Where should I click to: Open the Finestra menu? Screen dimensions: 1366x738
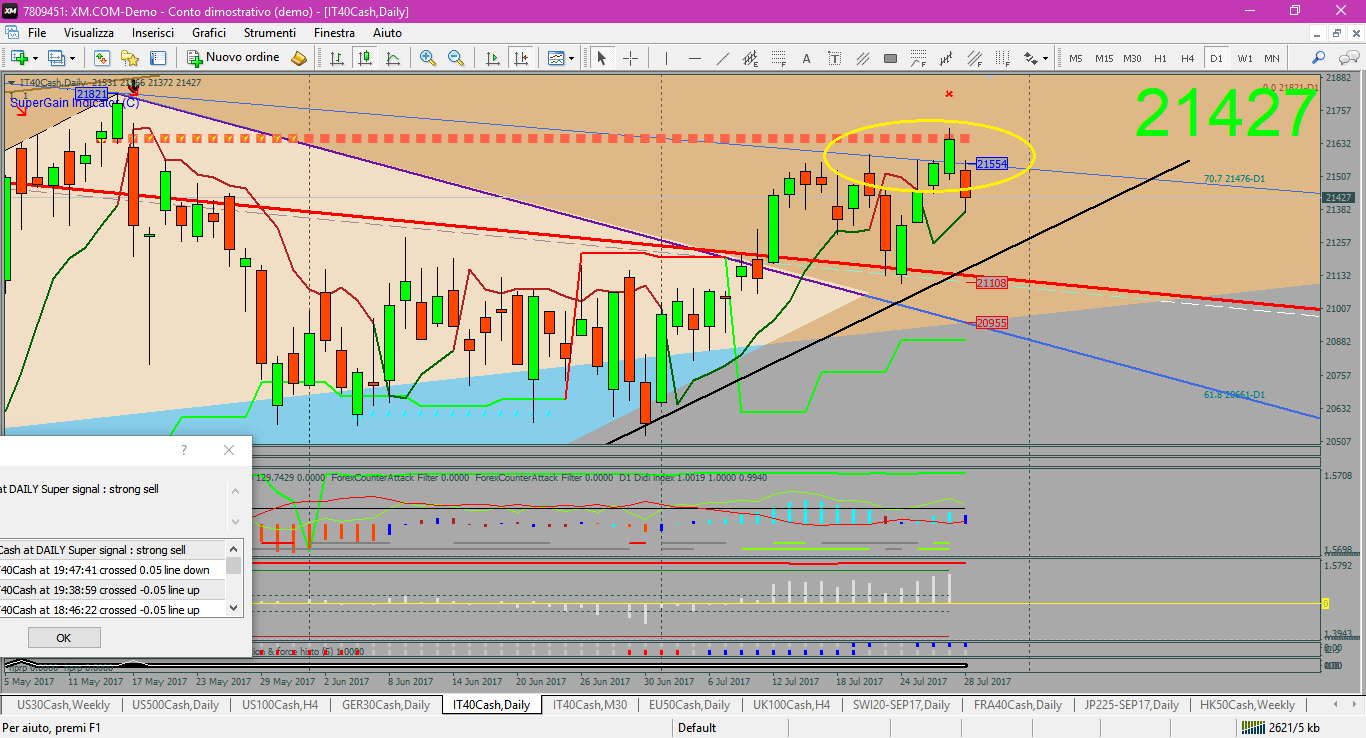click(334, 33)
